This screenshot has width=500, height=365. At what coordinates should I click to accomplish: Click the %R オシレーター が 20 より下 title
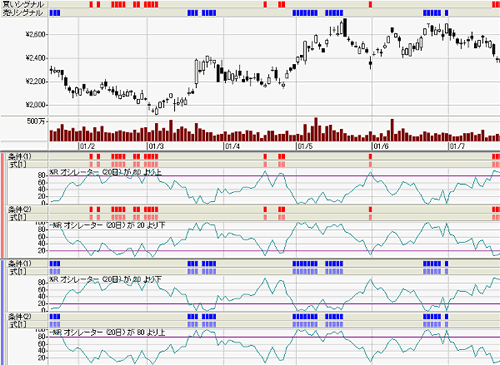point(106,279)
